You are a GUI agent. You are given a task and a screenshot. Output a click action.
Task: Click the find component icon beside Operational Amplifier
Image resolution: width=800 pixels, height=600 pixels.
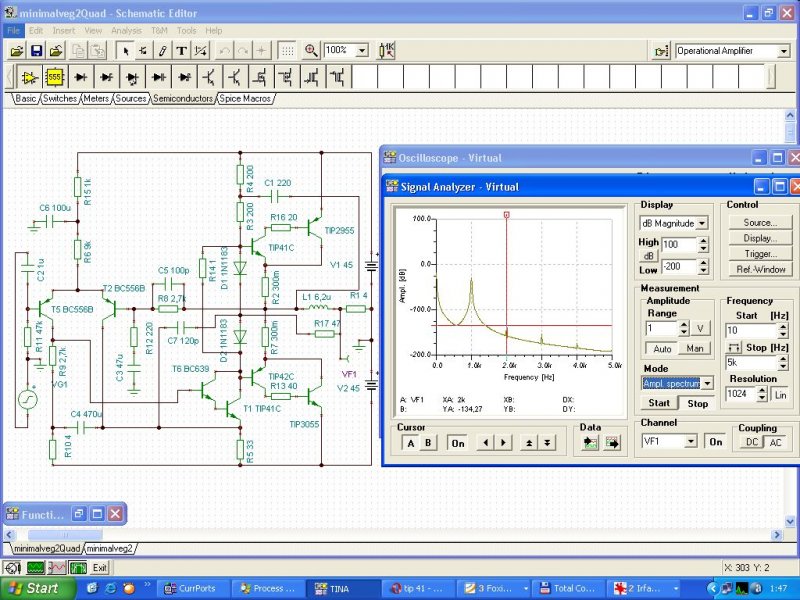661,51
